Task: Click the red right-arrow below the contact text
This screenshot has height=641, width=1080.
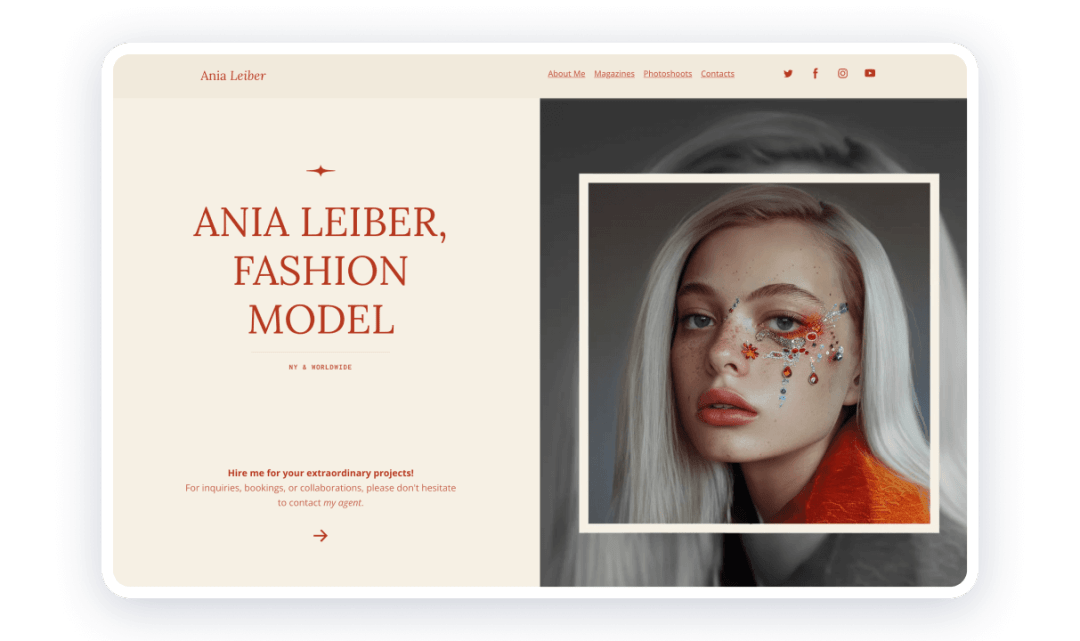Action: pyautogui.click(x=321, y=536)
